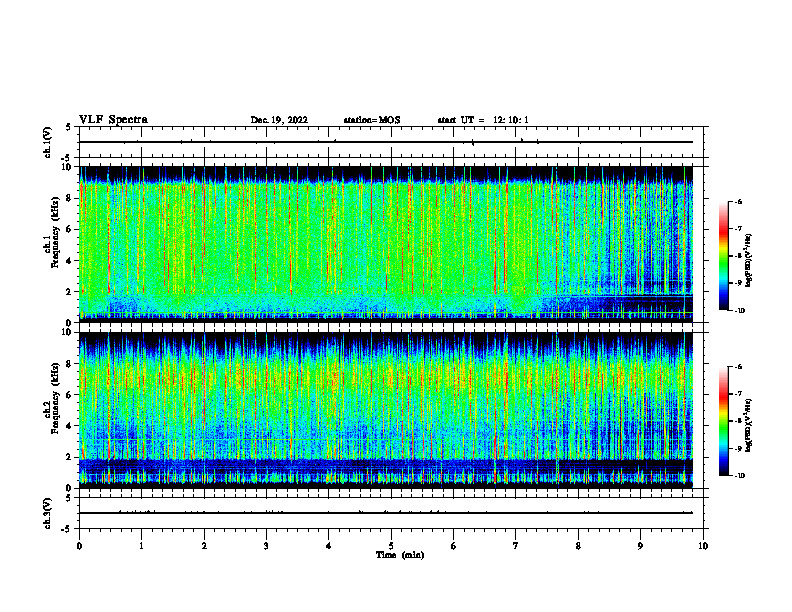The image size is (792, 612).
Task: Click the ch.1 colorbar log(PSD) label
Action: [x=749, y=261]
